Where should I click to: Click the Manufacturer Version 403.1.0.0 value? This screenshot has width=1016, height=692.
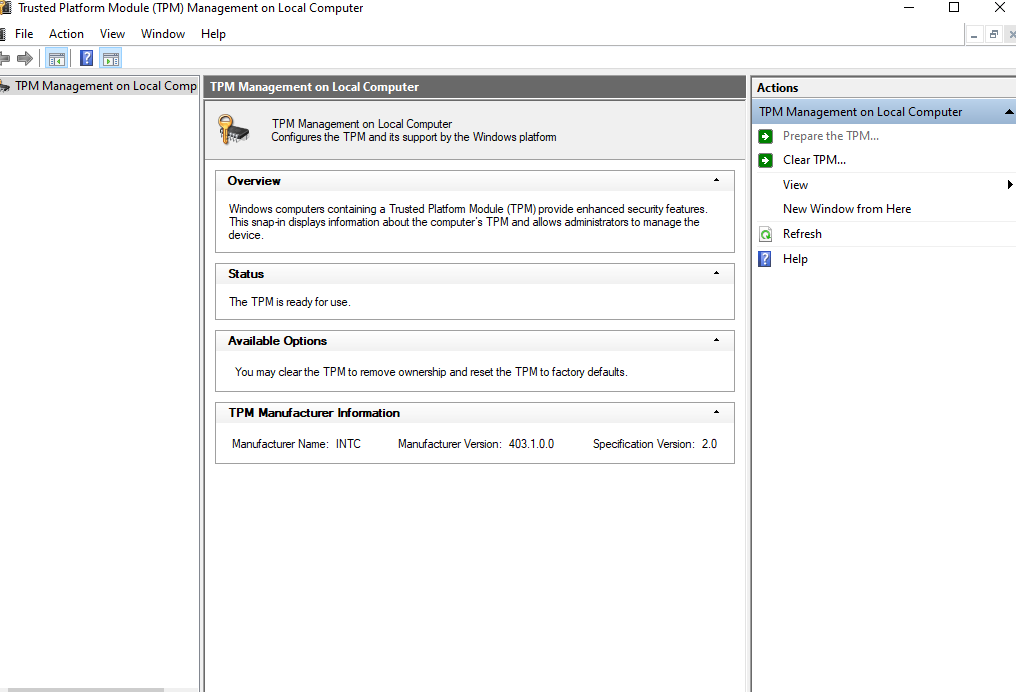point(531,444)
